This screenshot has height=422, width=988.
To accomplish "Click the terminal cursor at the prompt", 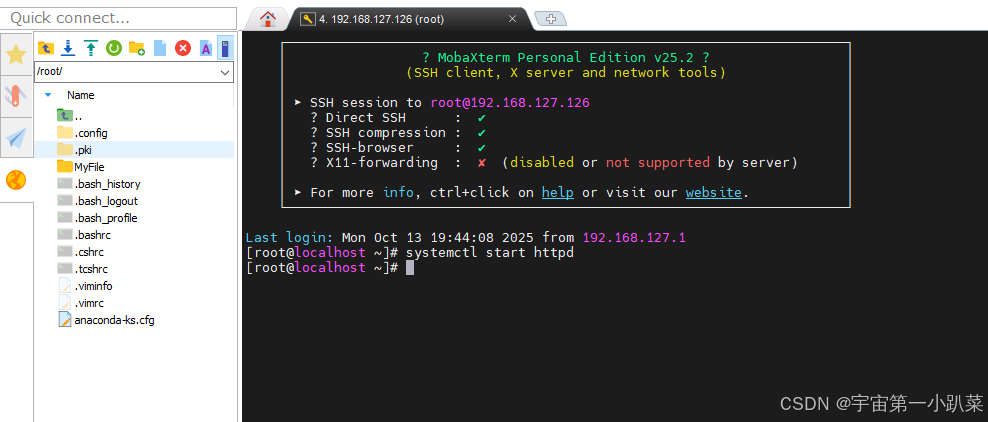I will 410,268.
